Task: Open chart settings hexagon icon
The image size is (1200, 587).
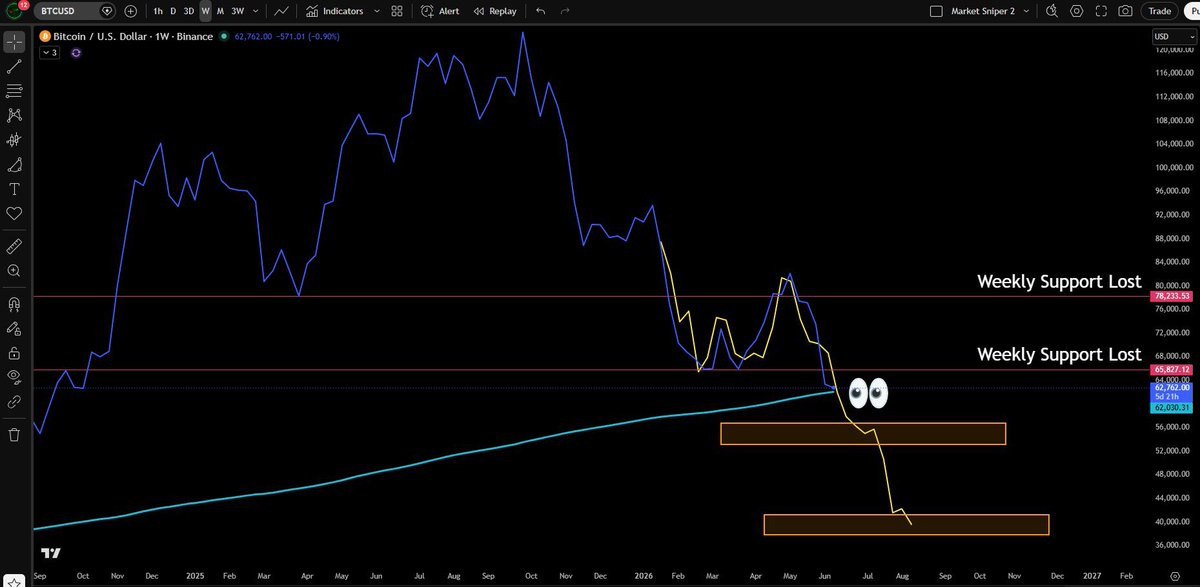Action: tap(1076, 11)
